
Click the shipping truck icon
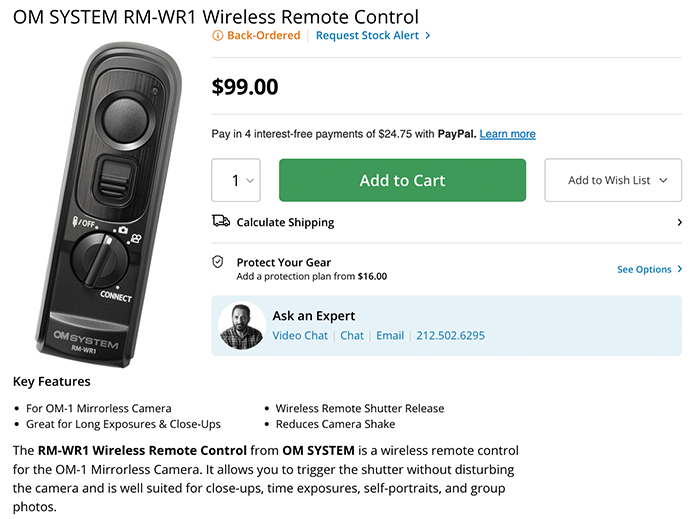pyautogui.click(x=221, y=222)
